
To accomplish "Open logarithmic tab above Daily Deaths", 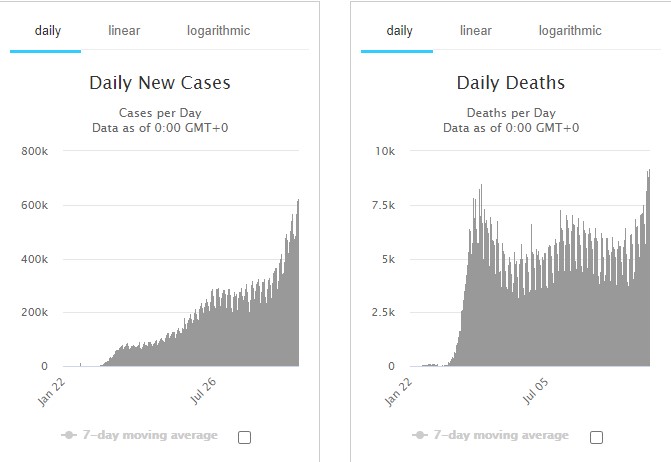I will (x=570, y=30).
